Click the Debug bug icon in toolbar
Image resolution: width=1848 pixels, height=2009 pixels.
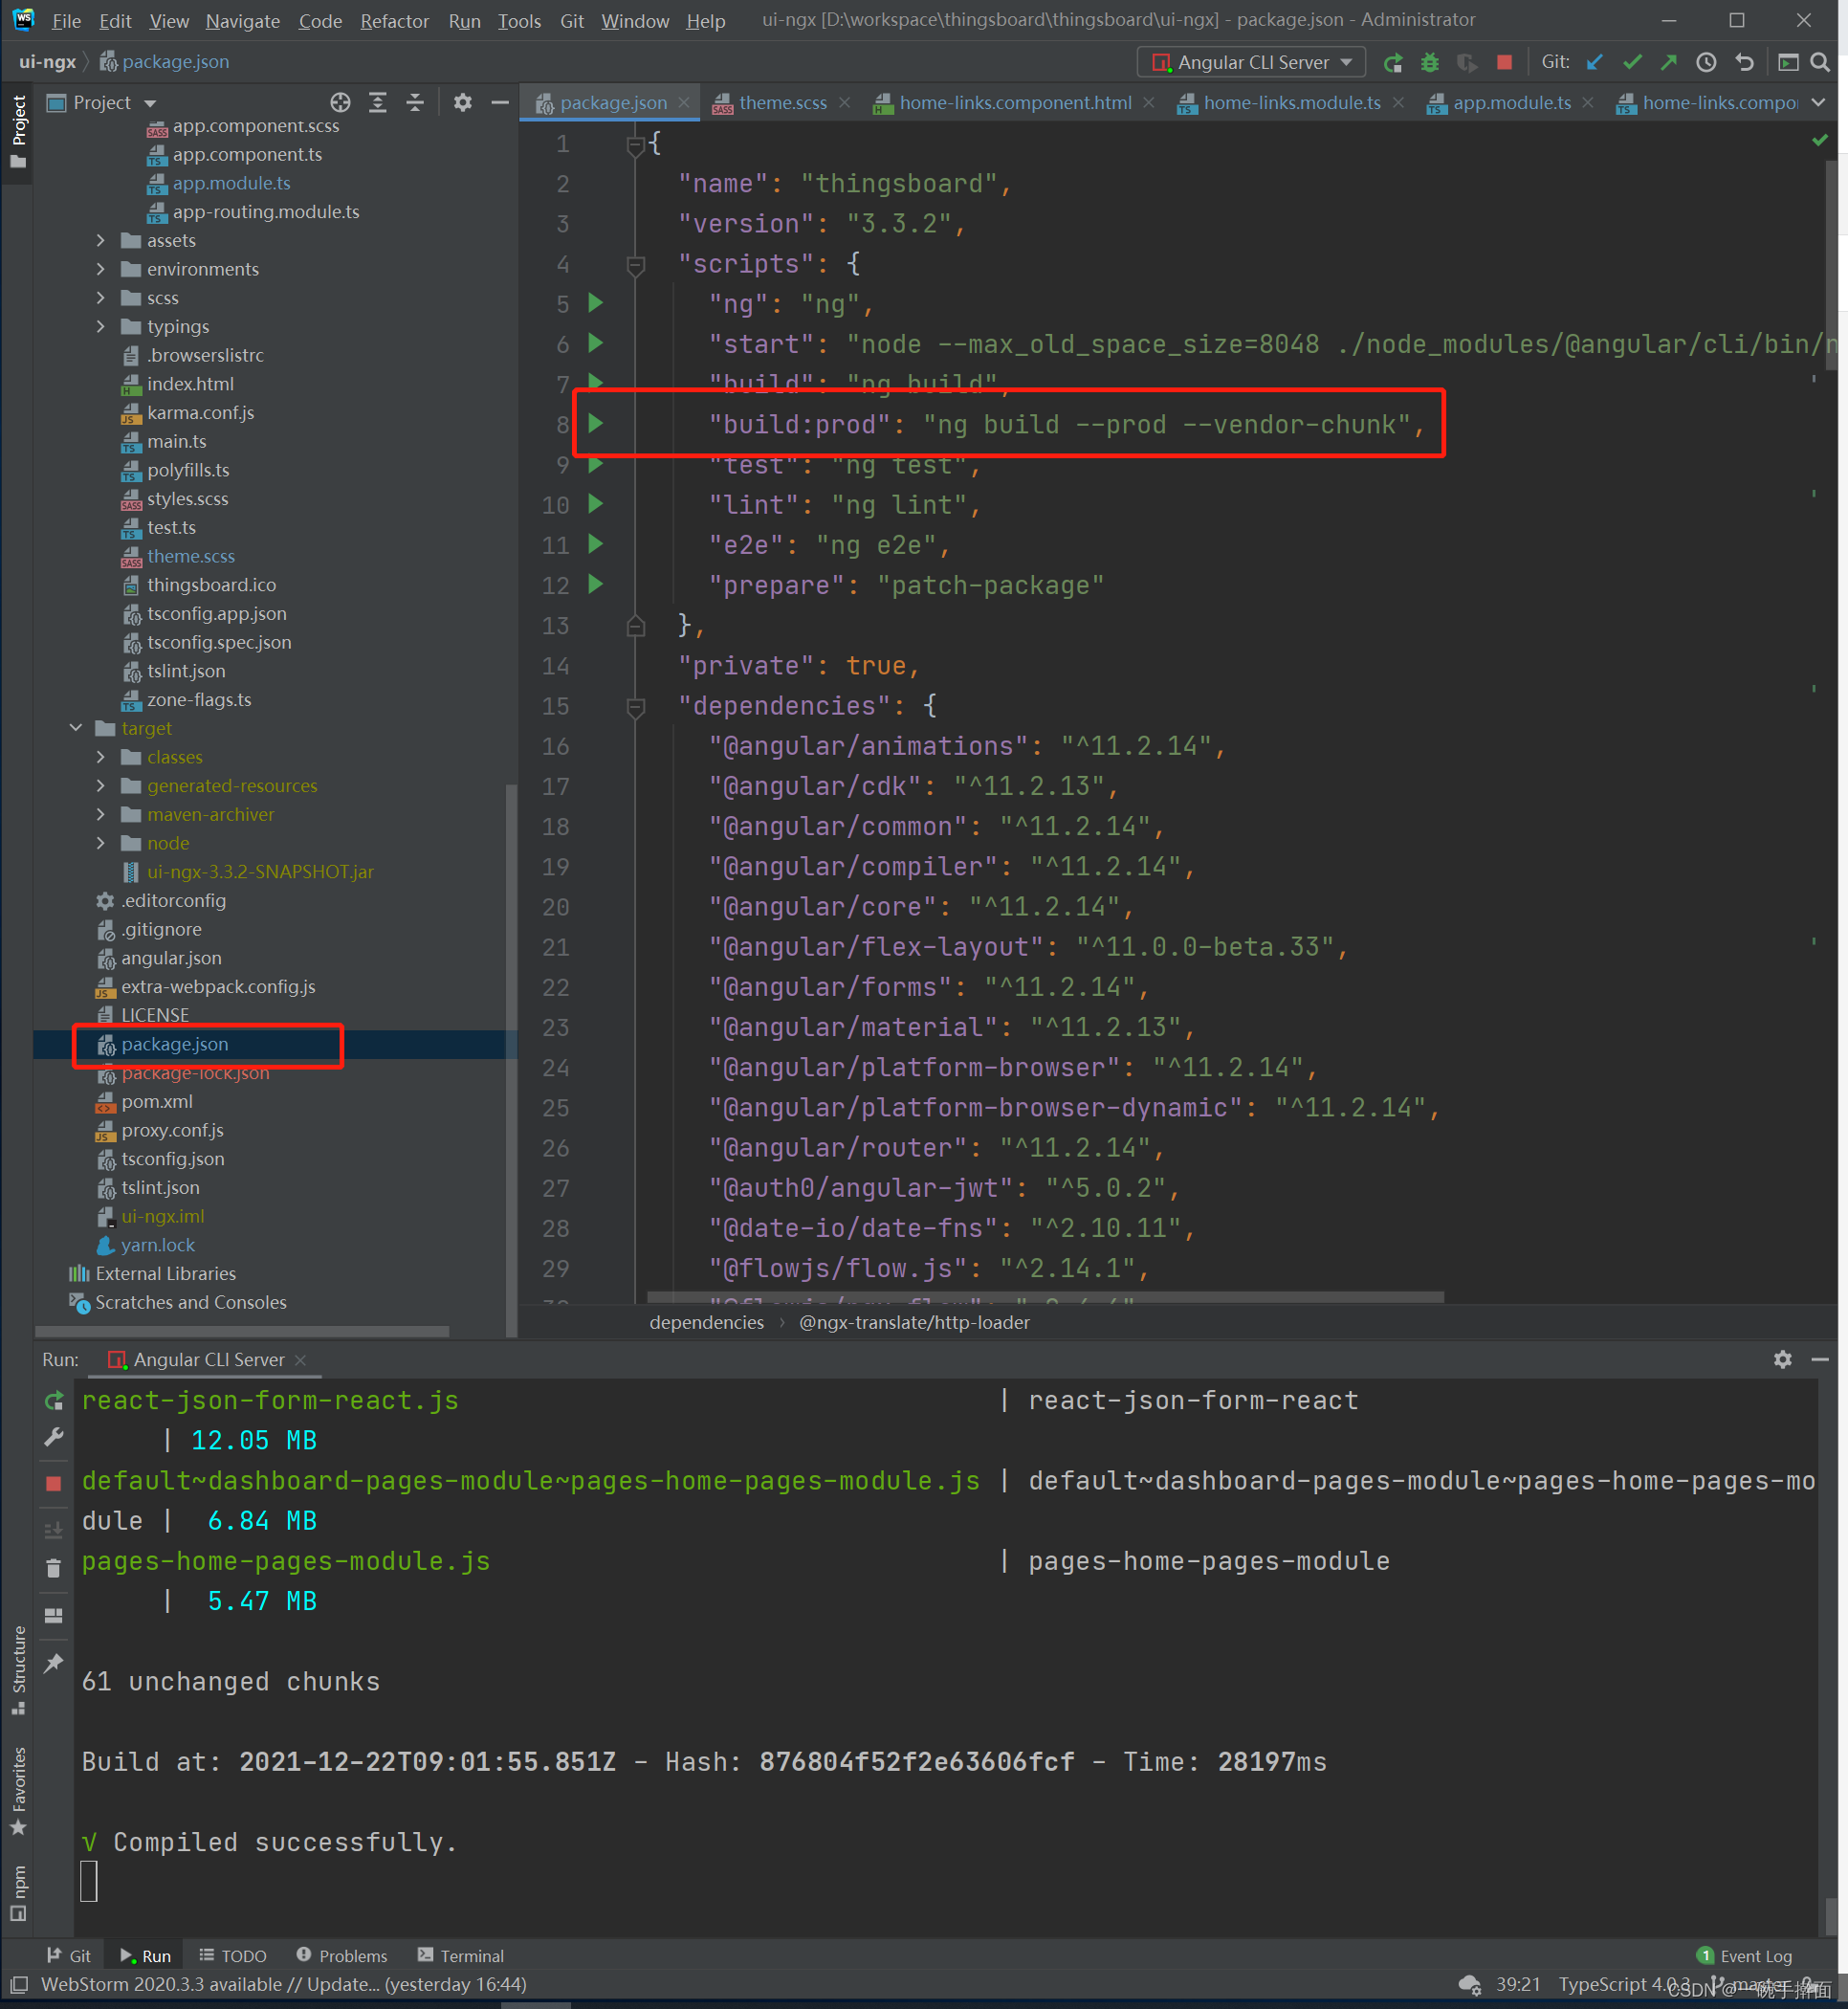(1430, 63)
